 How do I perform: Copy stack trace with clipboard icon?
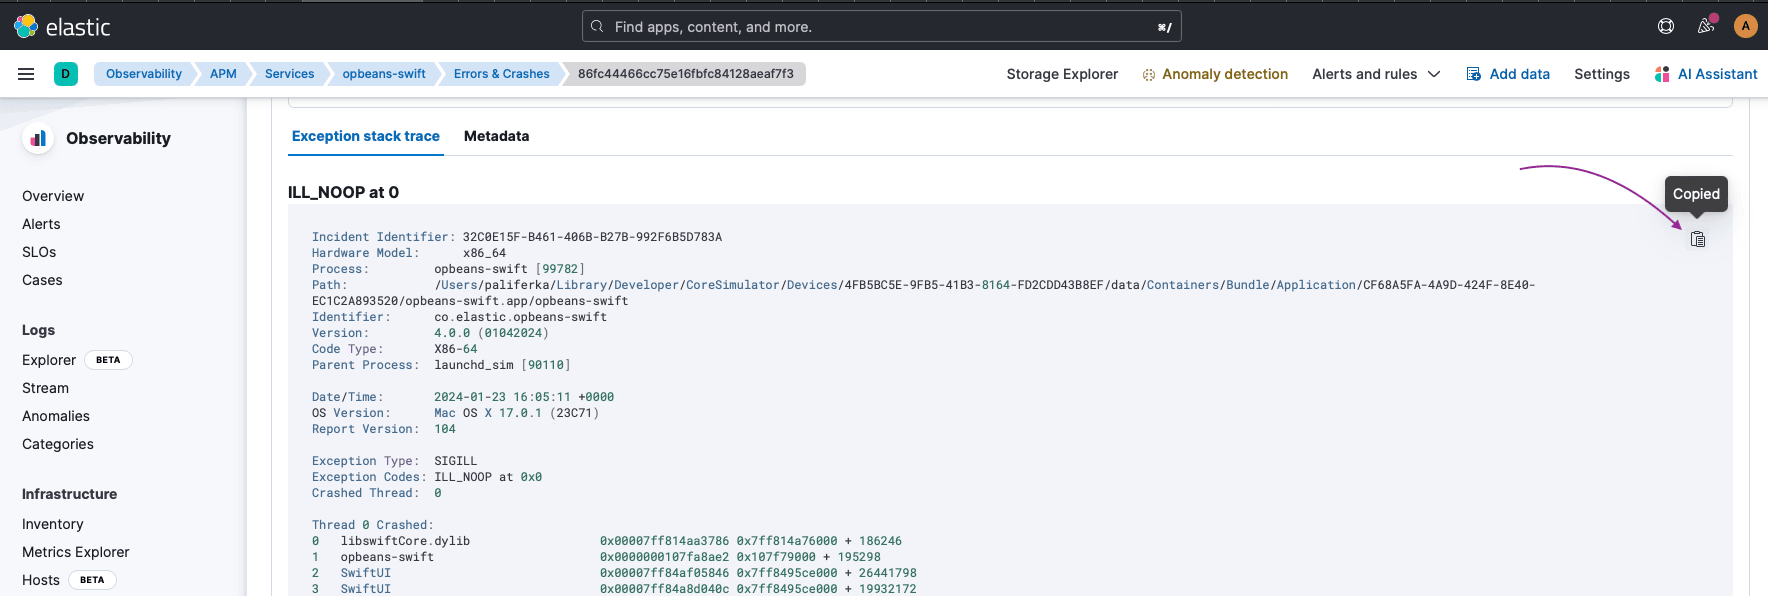(x=1697, y=239)
